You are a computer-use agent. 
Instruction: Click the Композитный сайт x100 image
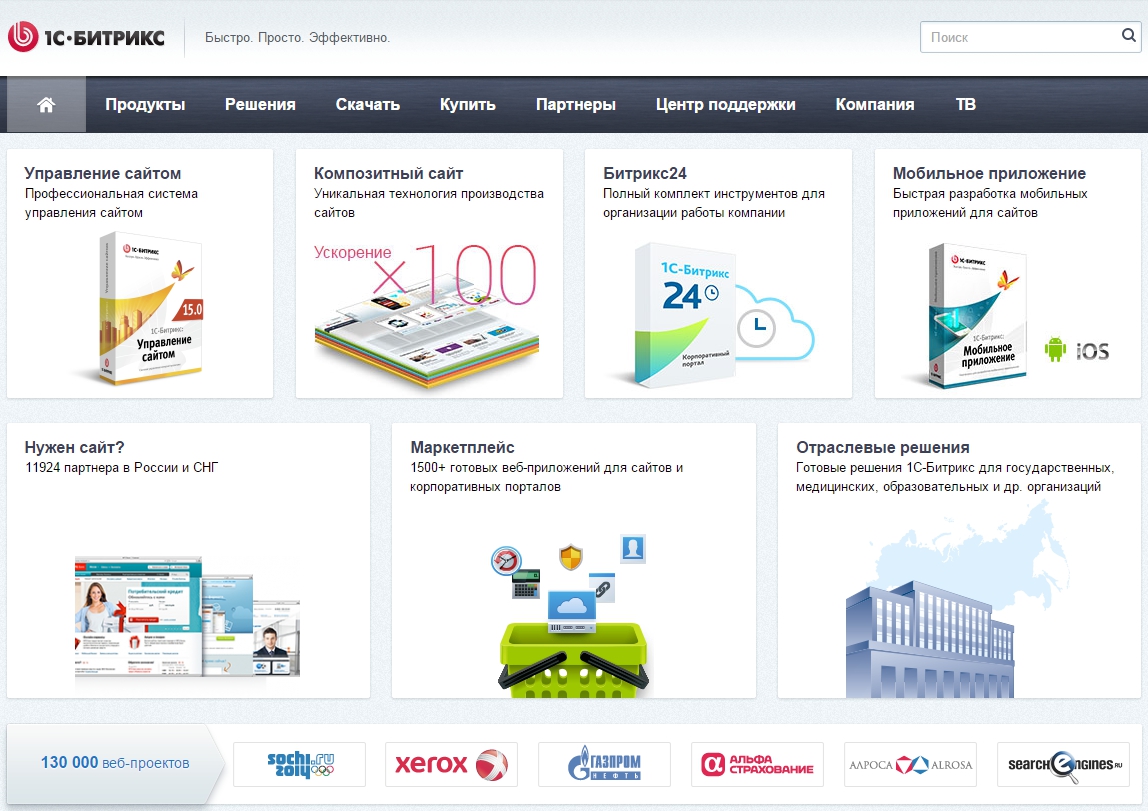(428, 310)
